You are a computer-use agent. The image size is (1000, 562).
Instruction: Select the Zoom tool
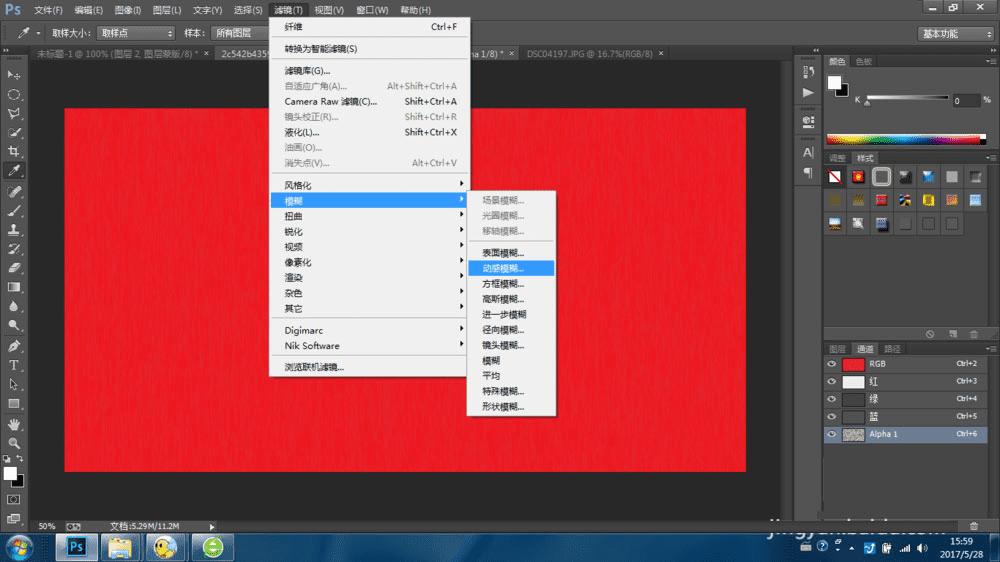(13, 443)
